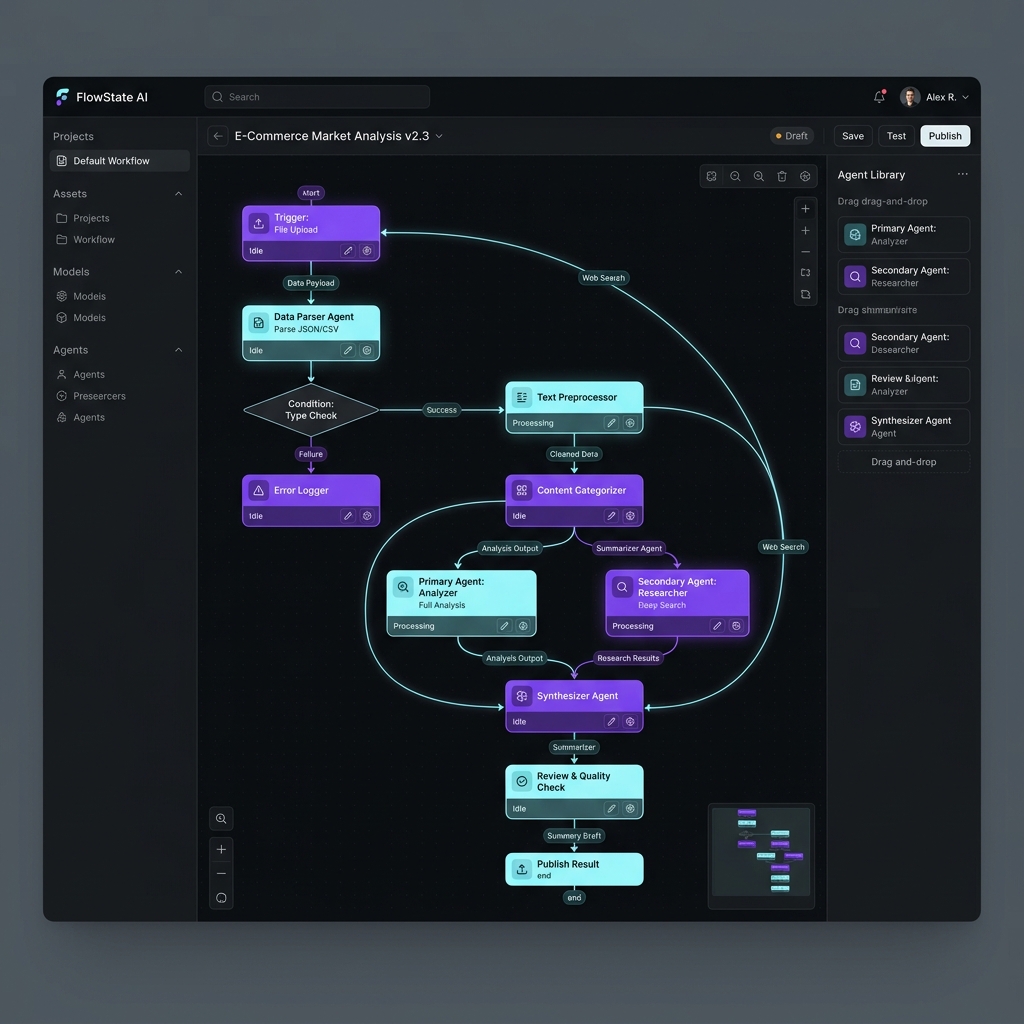Select Synthesizer Agent card in Agent Library
The width and height of the screenshot is (1024, 1024).
(x=904, y=426)
